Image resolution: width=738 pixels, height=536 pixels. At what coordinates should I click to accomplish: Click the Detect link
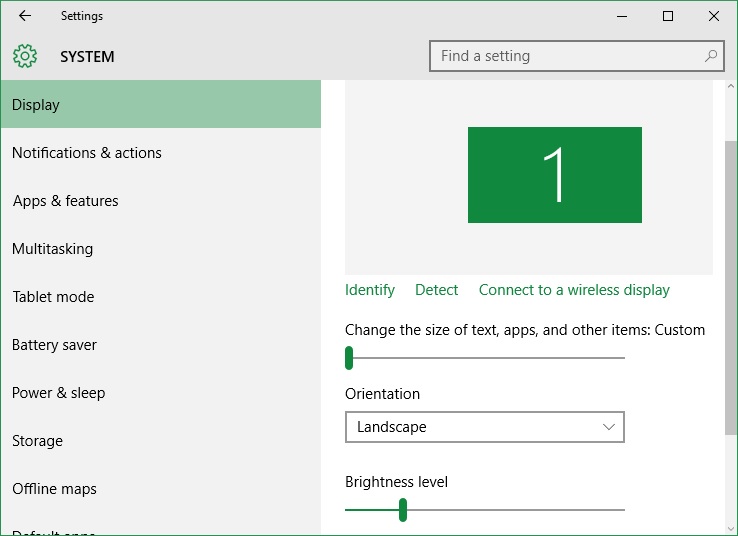(x=436, y=290)
